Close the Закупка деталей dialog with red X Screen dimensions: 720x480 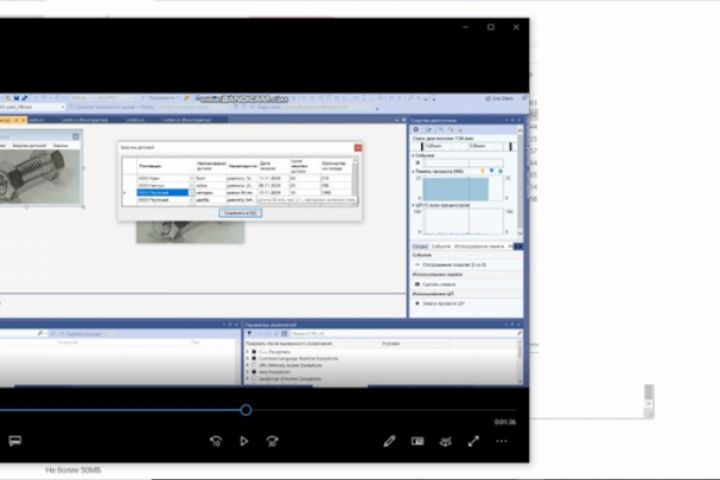coord(358,147)
